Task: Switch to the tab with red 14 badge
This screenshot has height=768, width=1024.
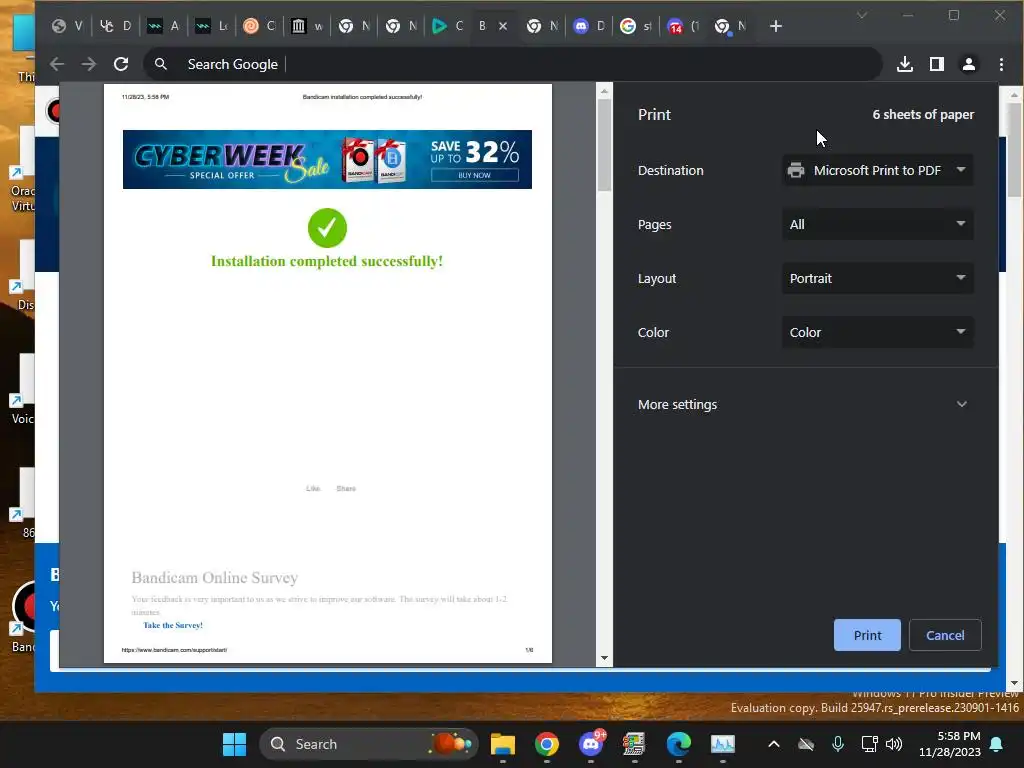Action: point(683,26)
